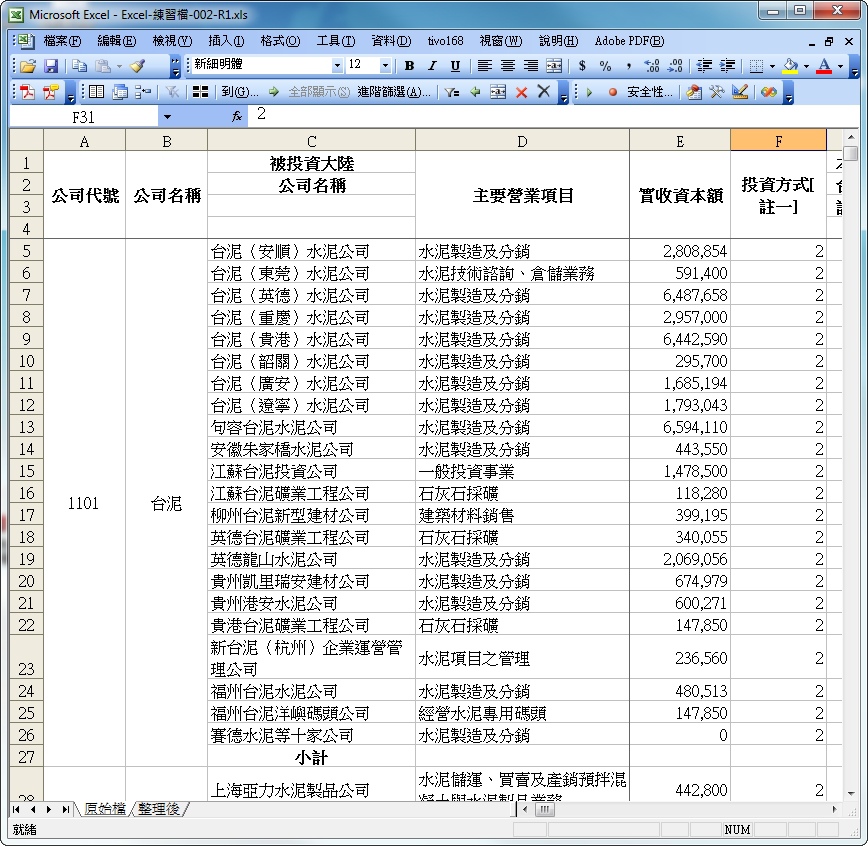The width and height of the screenshot is (868, 846).
Task: Apply Percent Style formatting
Action: (605, 66)
